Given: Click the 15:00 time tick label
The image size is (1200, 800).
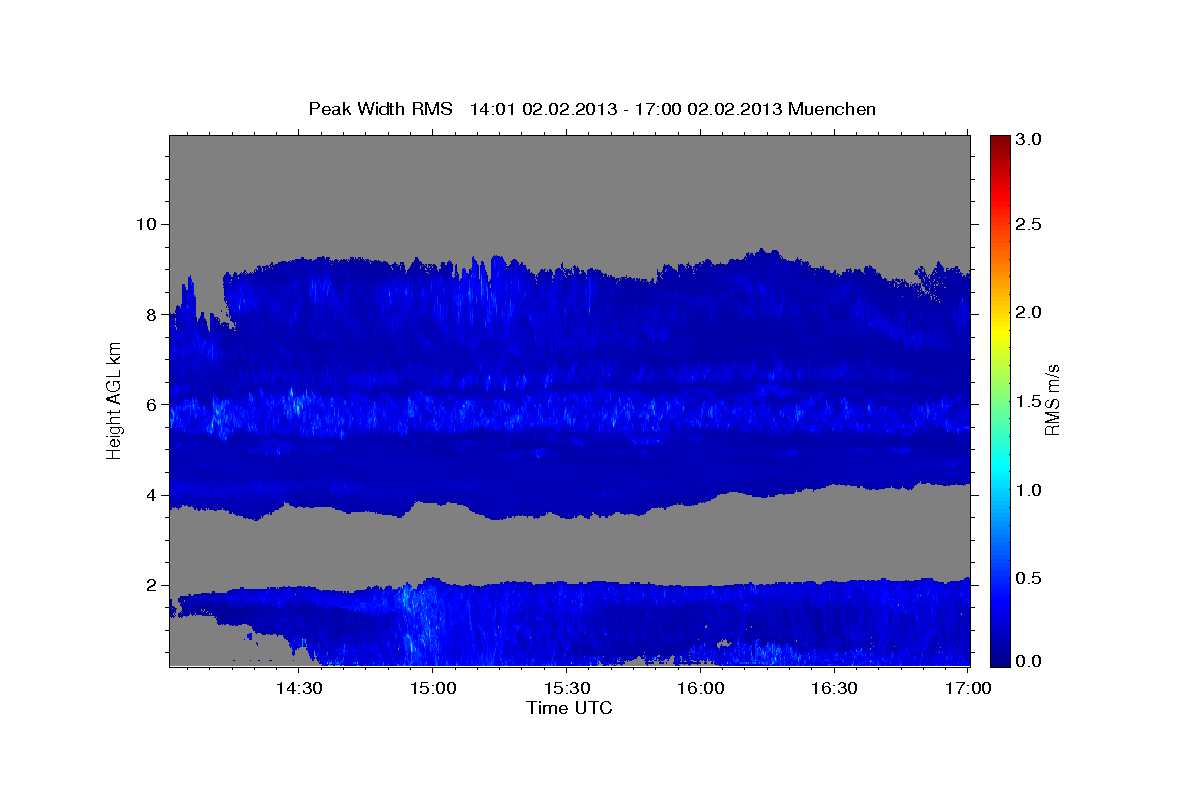Looking at the screenshot, I should (x=434, y=688).
